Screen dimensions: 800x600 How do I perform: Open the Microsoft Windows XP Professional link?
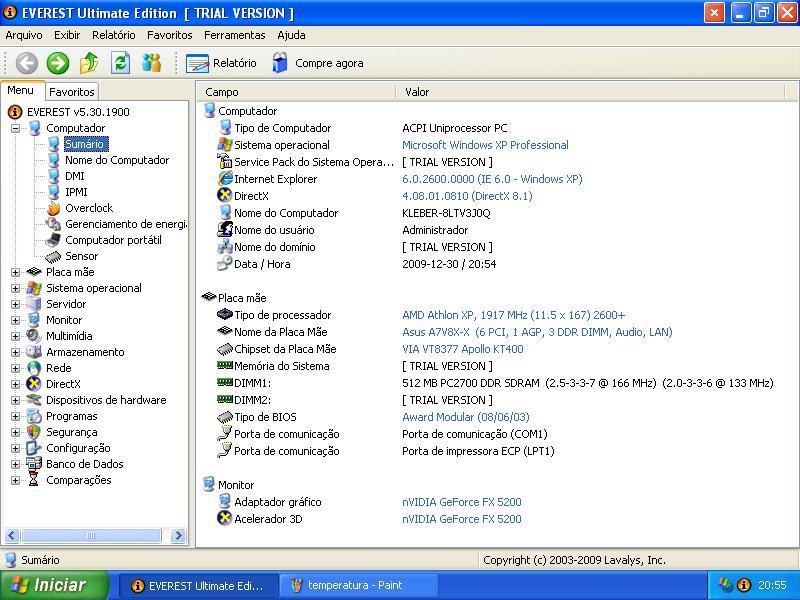click(x=485, y=145)
